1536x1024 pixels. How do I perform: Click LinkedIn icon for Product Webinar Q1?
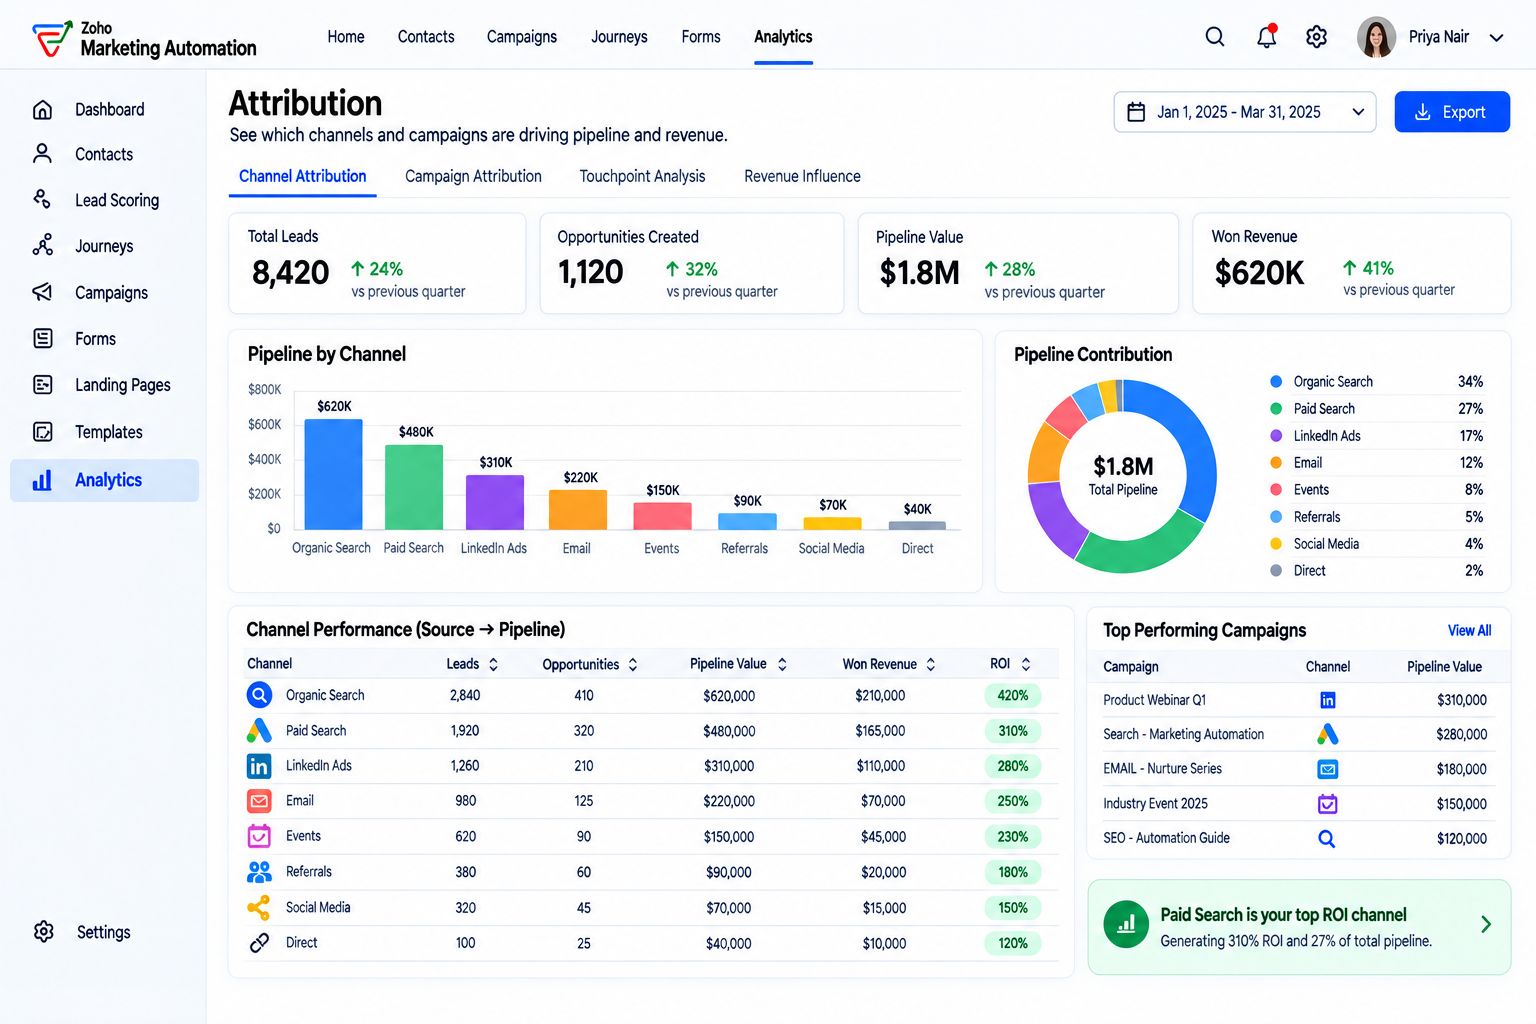[1328, 700]
